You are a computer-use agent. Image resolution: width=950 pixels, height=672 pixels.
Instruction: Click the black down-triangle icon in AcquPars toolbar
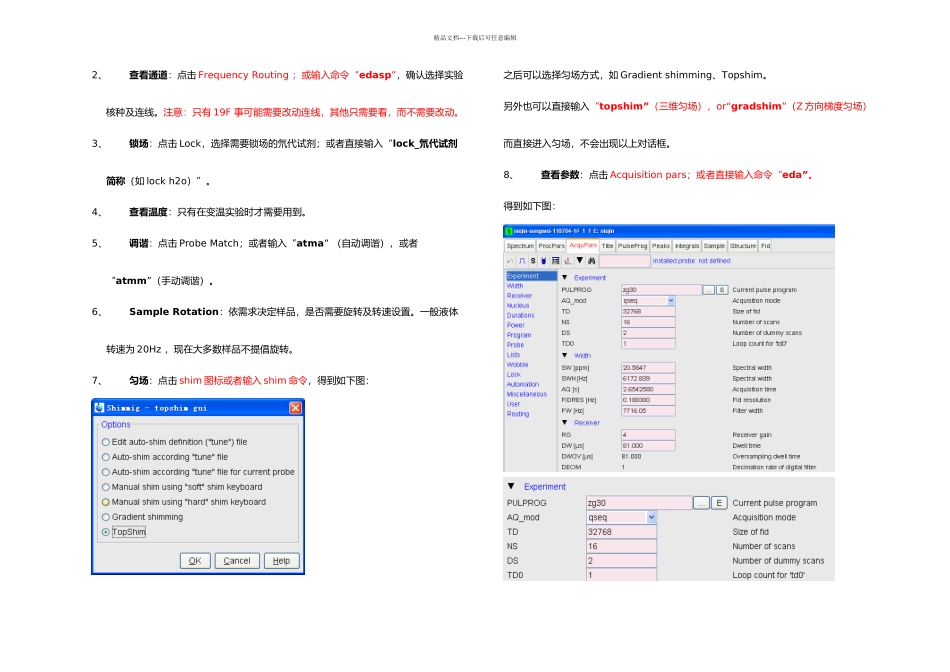pyautogui.click(x=580, y=261)
